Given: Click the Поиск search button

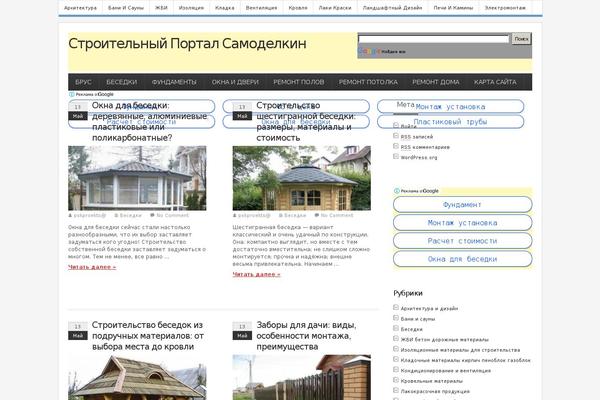Looking at the screenshot, I should 522,39.
